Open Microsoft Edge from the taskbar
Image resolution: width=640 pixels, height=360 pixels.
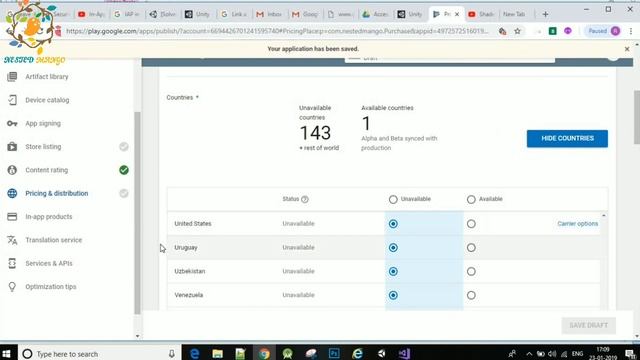coord(195,353)
